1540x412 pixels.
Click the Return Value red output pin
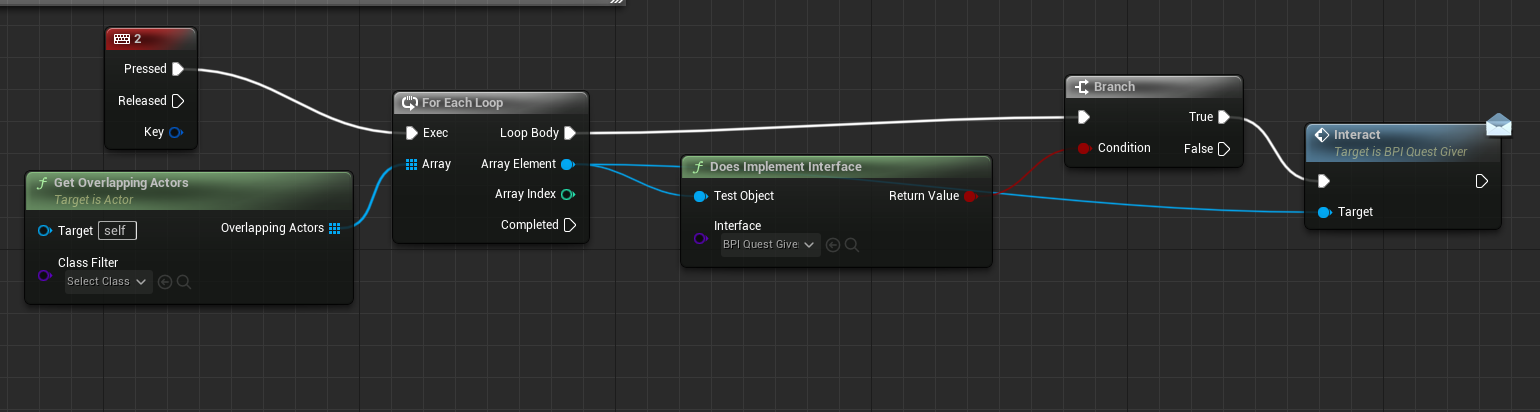pyautogui.click(x=970, y=196)
